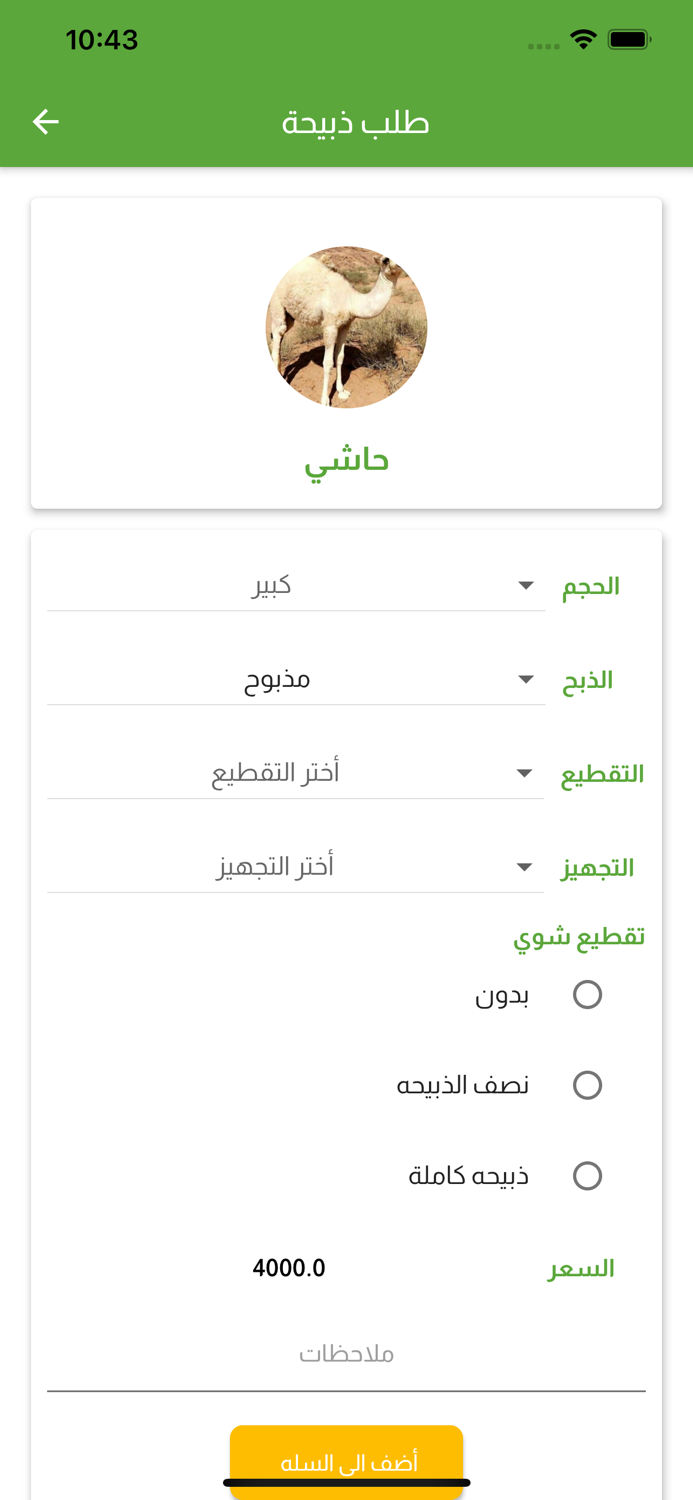693x1500 pixels.
Task: Expand the أختر التقطيع dropdown
Action: coord(295,772)
